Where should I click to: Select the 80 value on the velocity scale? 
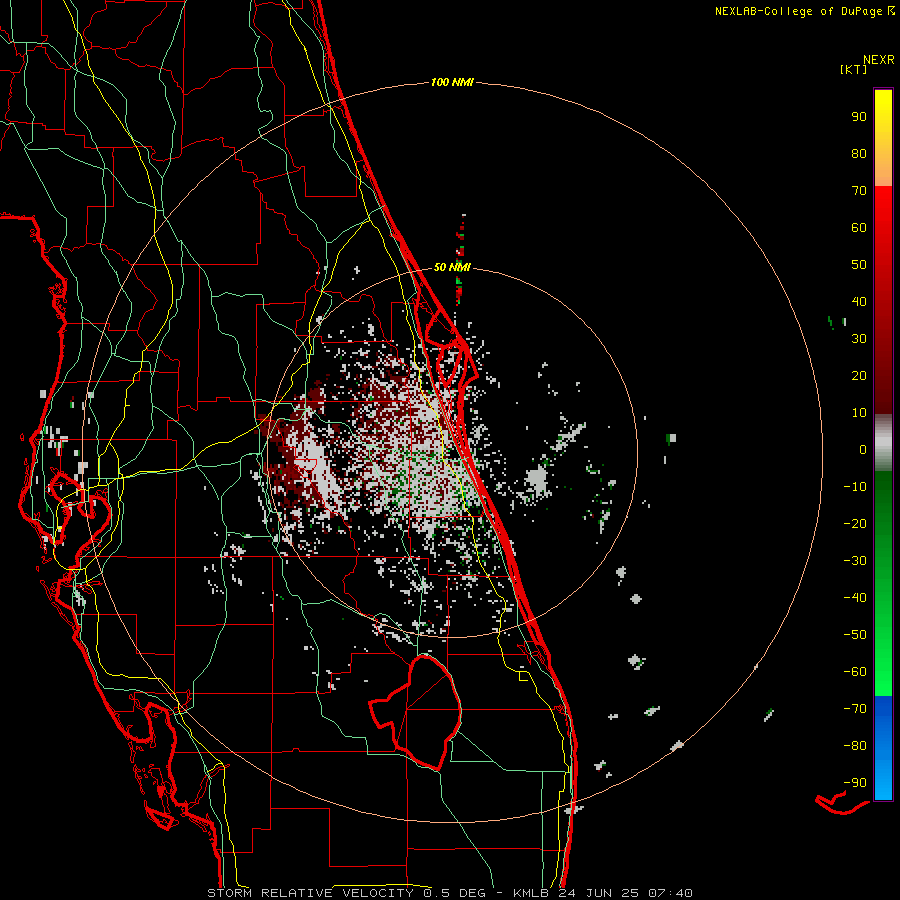click(859, 154)
